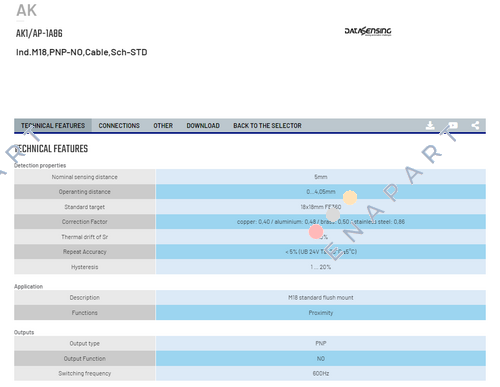500x387 pixels.
Task: Click Back to the Selector link
Action: (267, 126)
